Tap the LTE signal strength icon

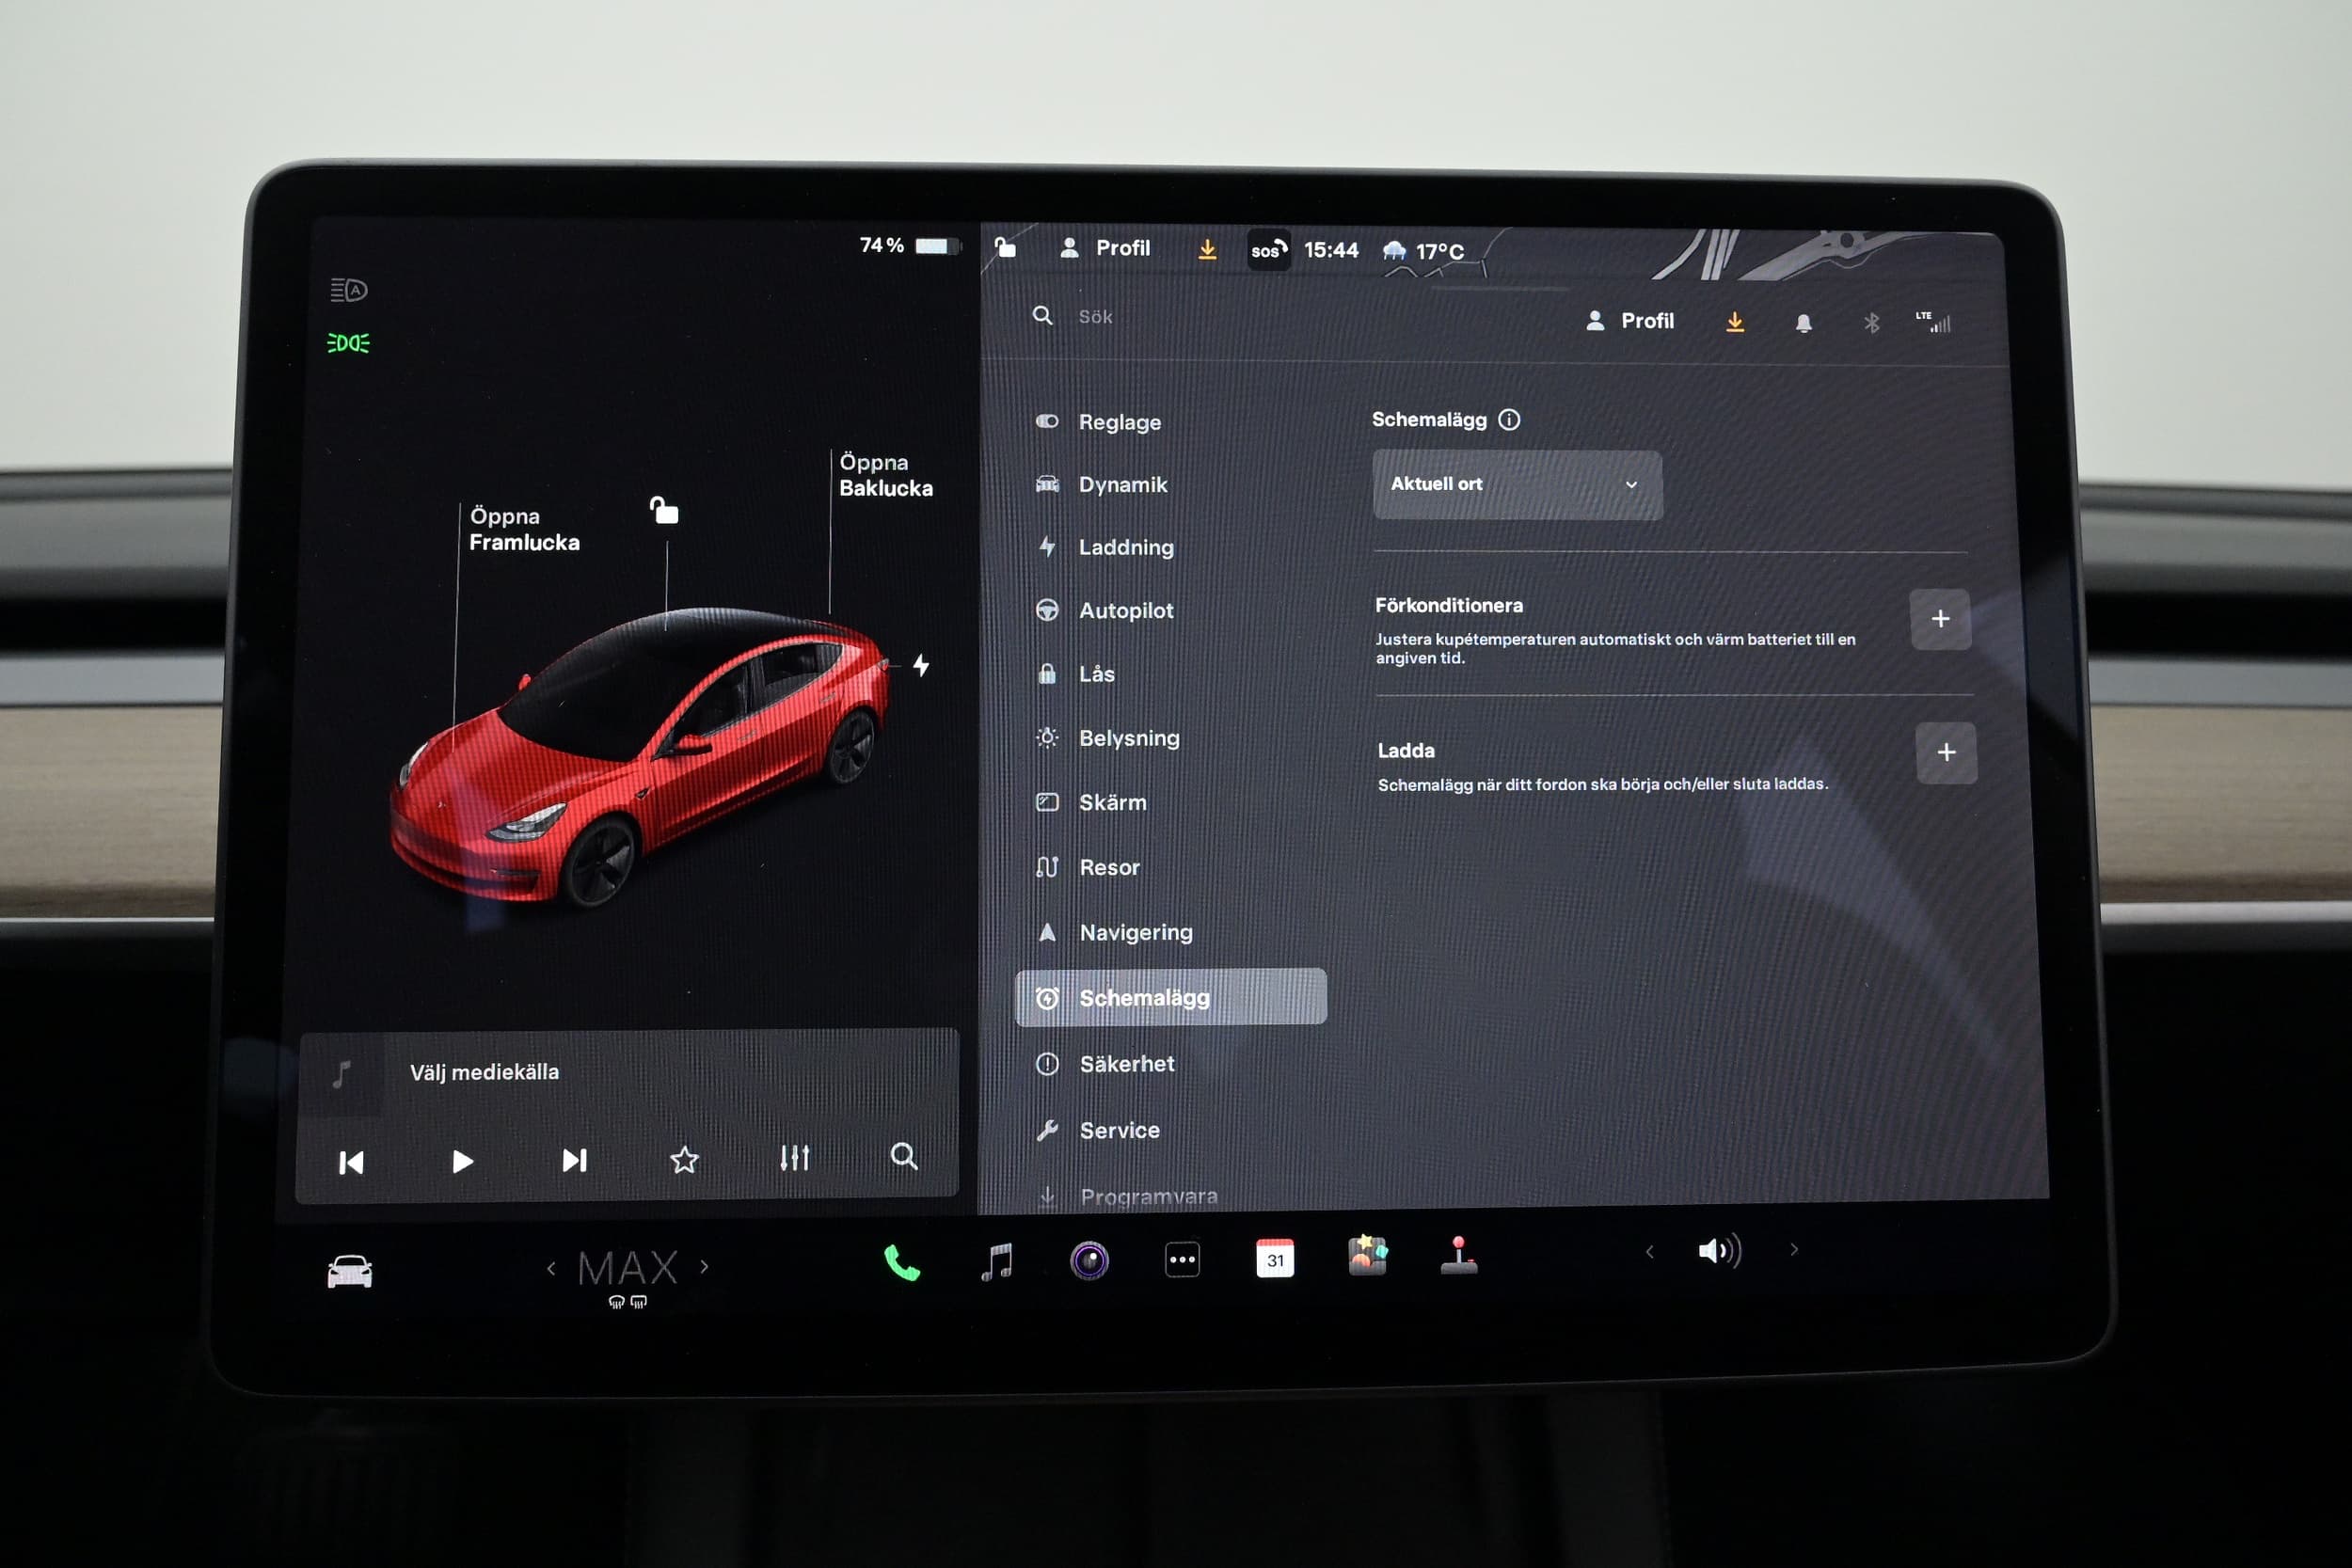pos(1933,322)
